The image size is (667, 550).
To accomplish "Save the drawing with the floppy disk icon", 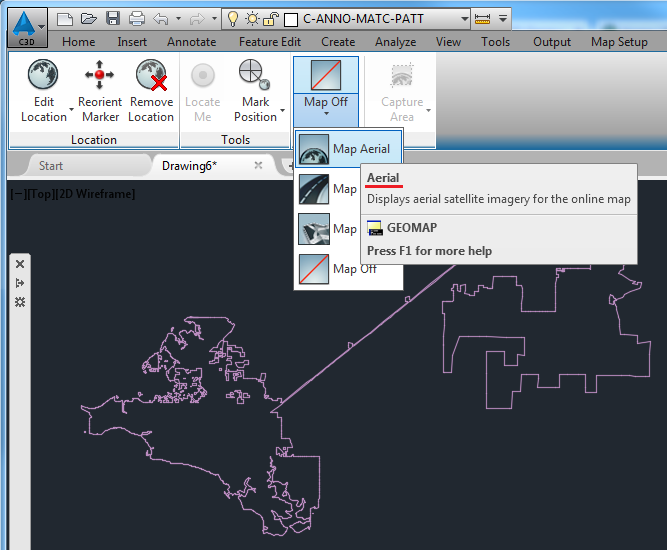I will point(113,19).
